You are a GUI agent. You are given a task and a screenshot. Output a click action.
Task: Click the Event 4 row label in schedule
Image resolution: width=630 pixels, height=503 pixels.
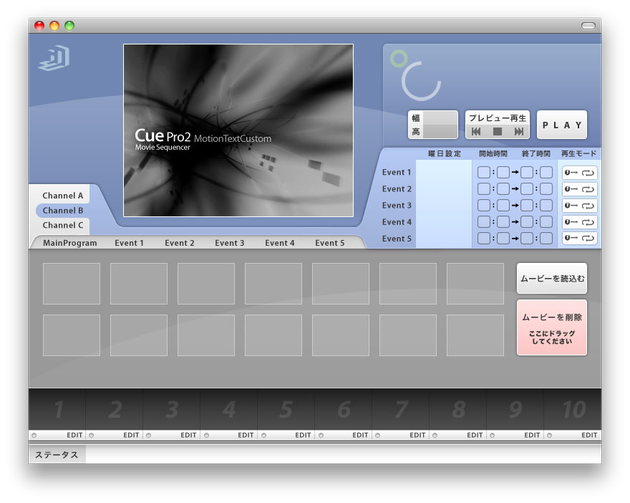397,222
